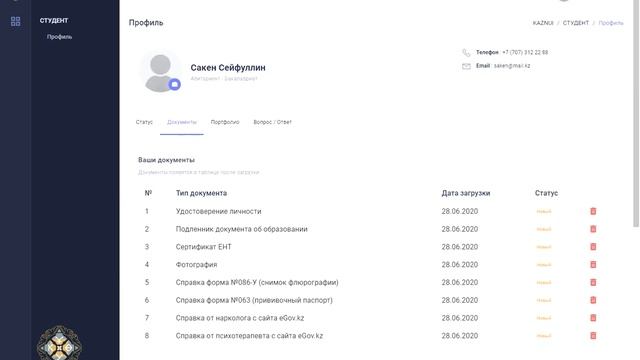Delete the Удостоверение личности document

click(x=593, y=211)
